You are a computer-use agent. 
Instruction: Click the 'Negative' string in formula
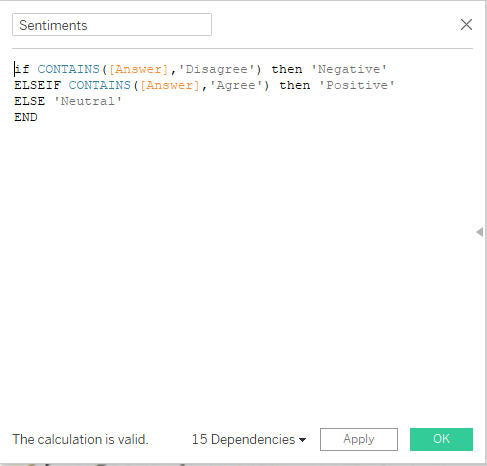[x=349, y=69]
